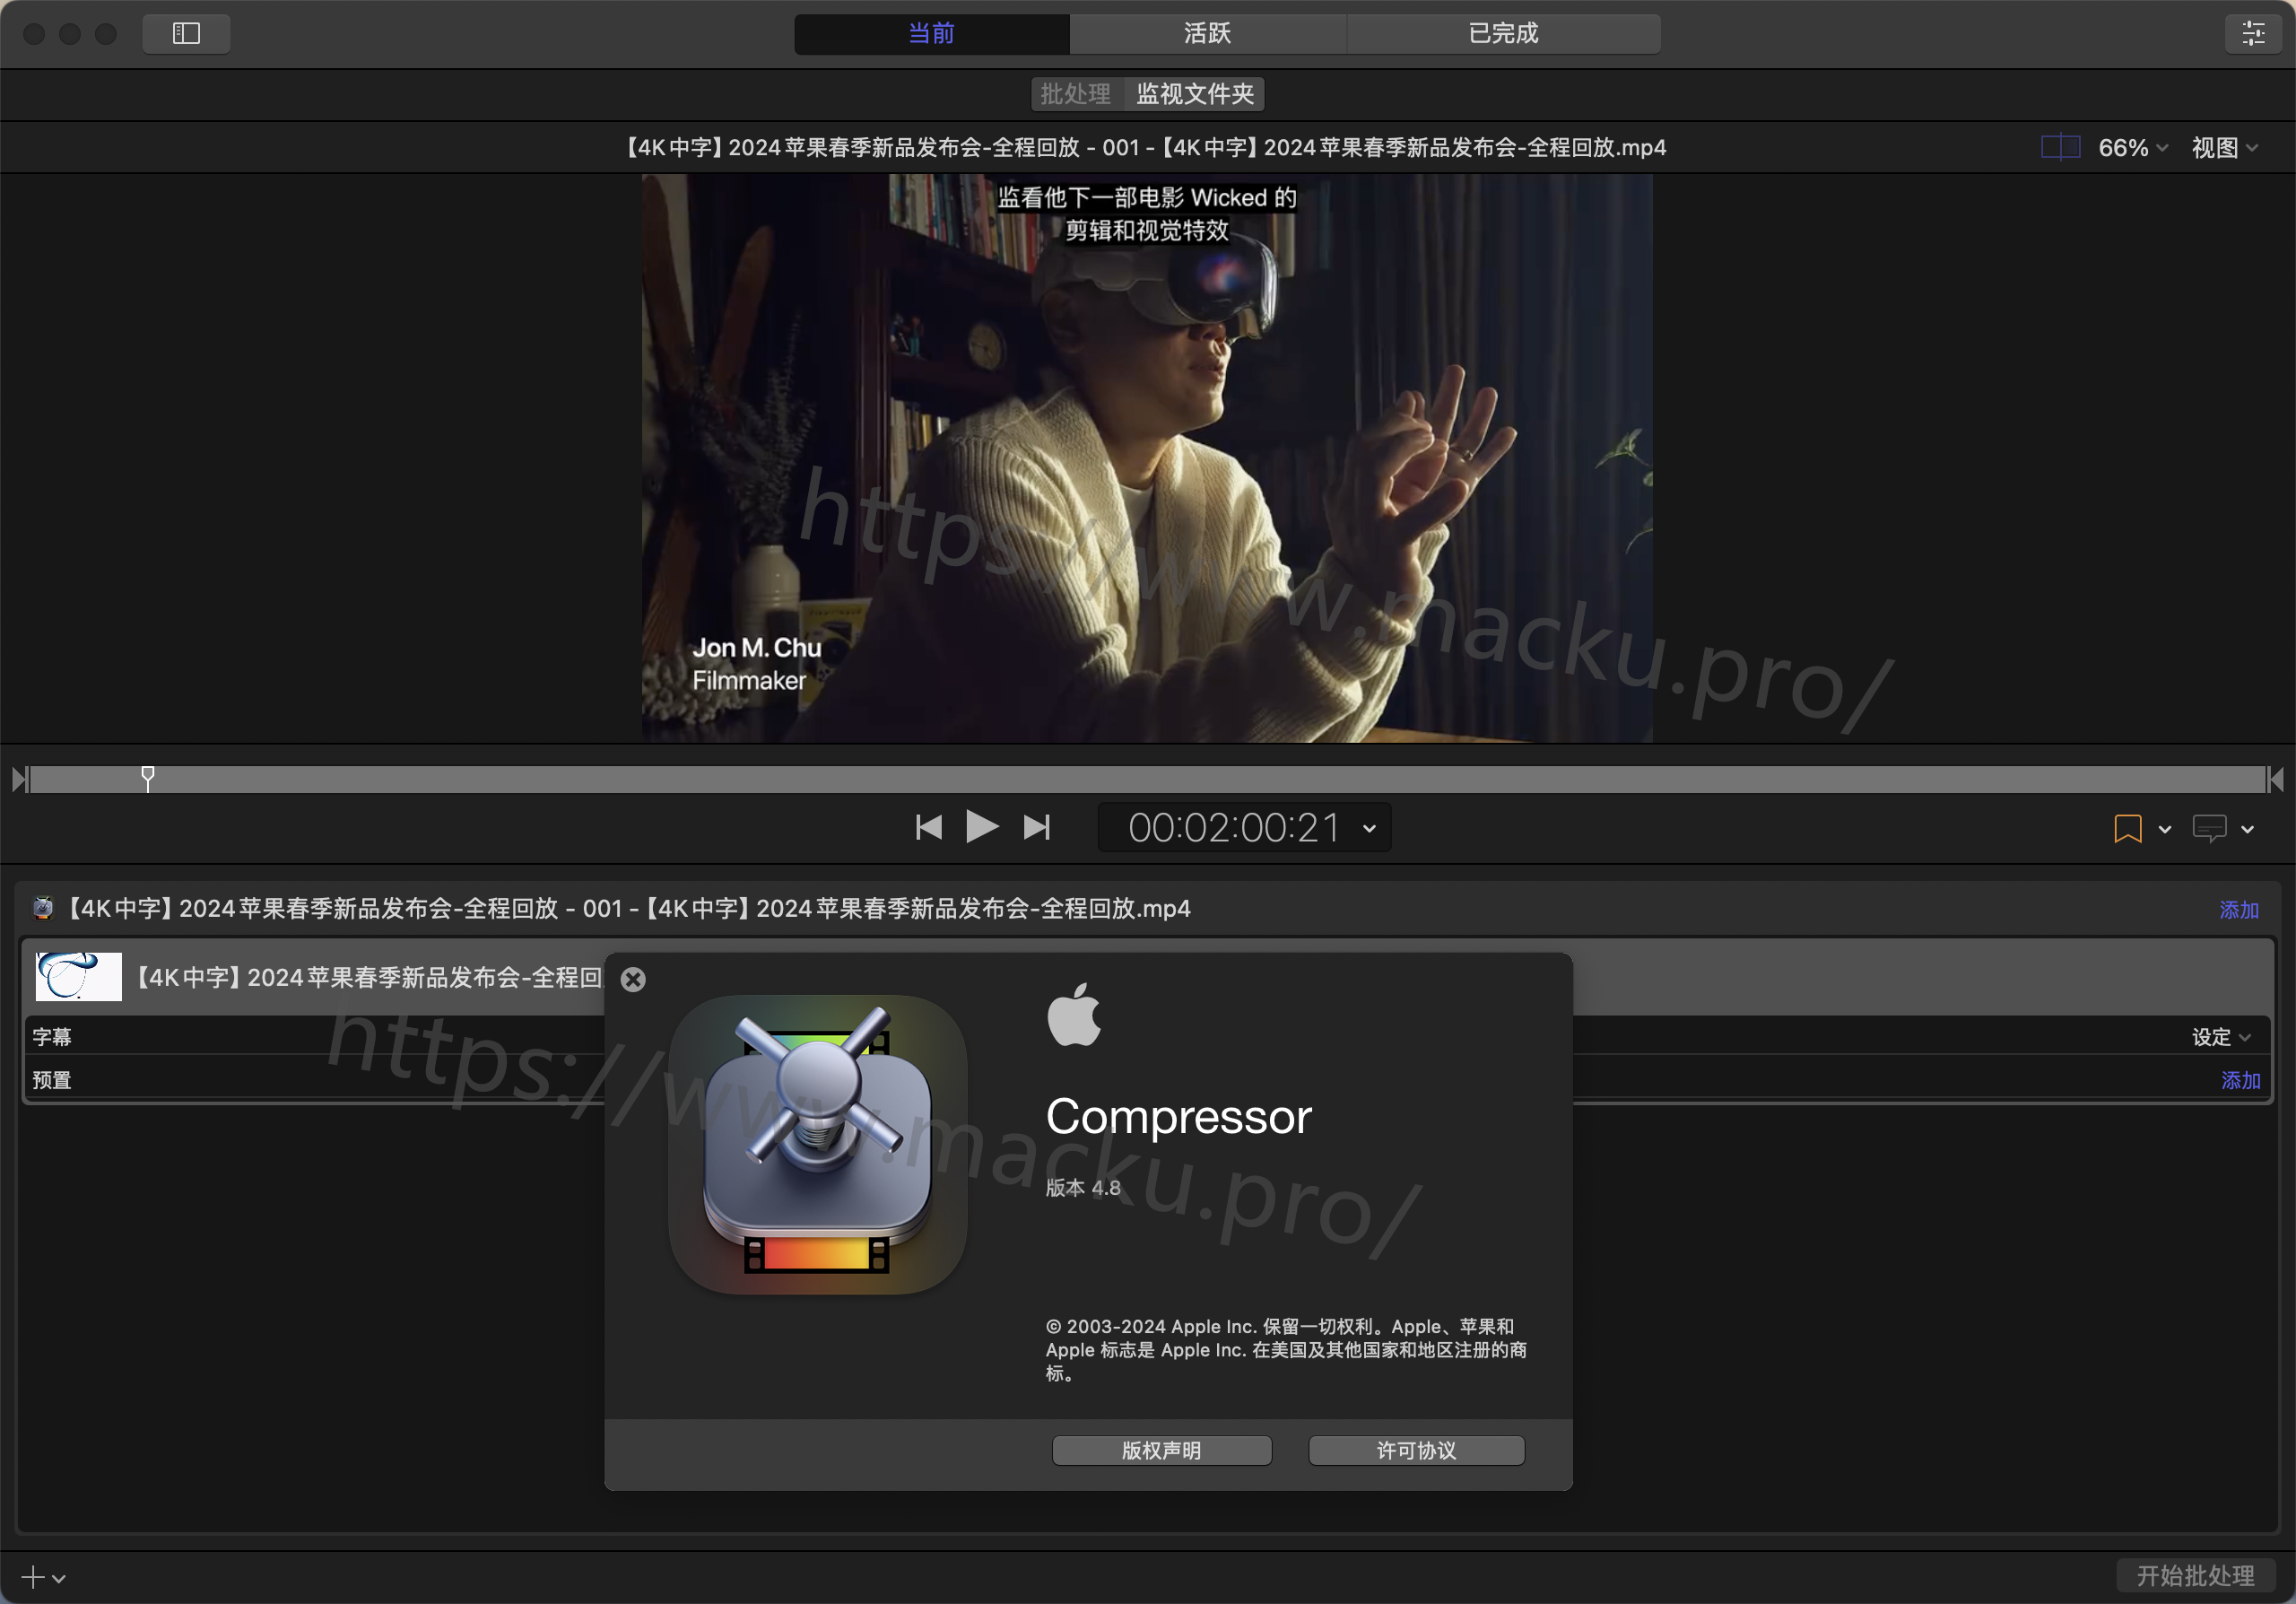Screen dimensions: 2296x1604
Task: Switch to the 已完成 tab
Action: (x=1503, y=33)
